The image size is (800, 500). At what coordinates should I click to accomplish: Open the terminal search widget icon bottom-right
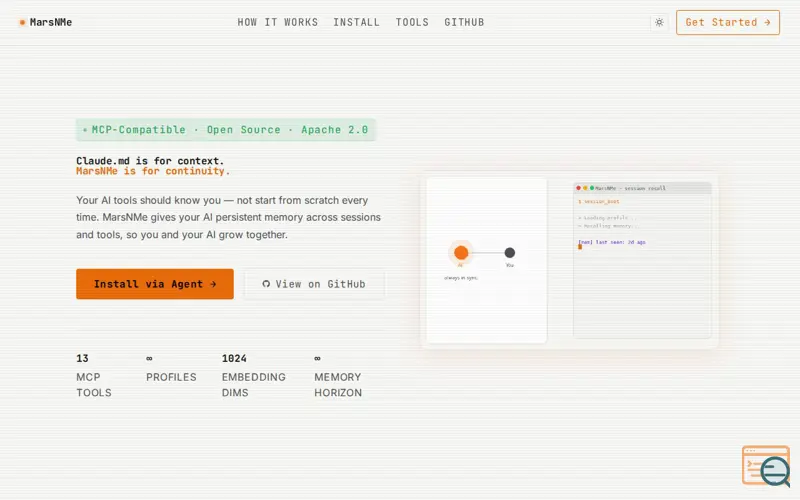(x=766, y=466)
